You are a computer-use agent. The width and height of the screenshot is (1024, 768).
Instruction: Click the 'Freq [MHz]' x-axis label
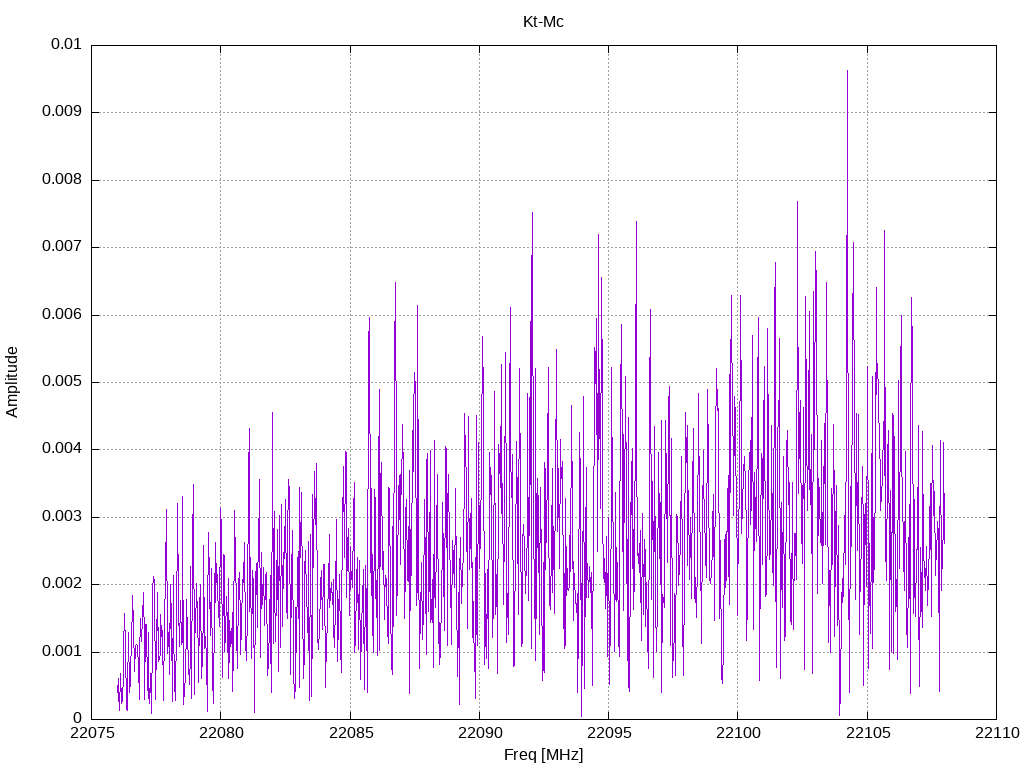click(x=543, y=755)
